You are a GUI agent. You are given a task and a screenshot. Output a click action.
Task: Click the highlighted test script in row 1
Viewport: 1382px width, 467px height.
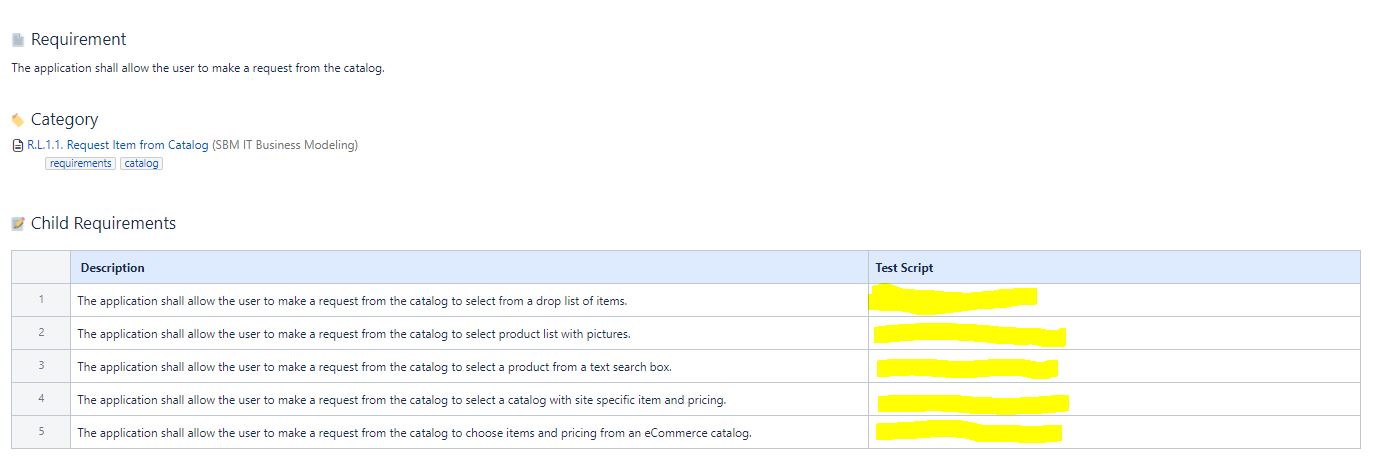pyautogui.click(x=953, y=297)
